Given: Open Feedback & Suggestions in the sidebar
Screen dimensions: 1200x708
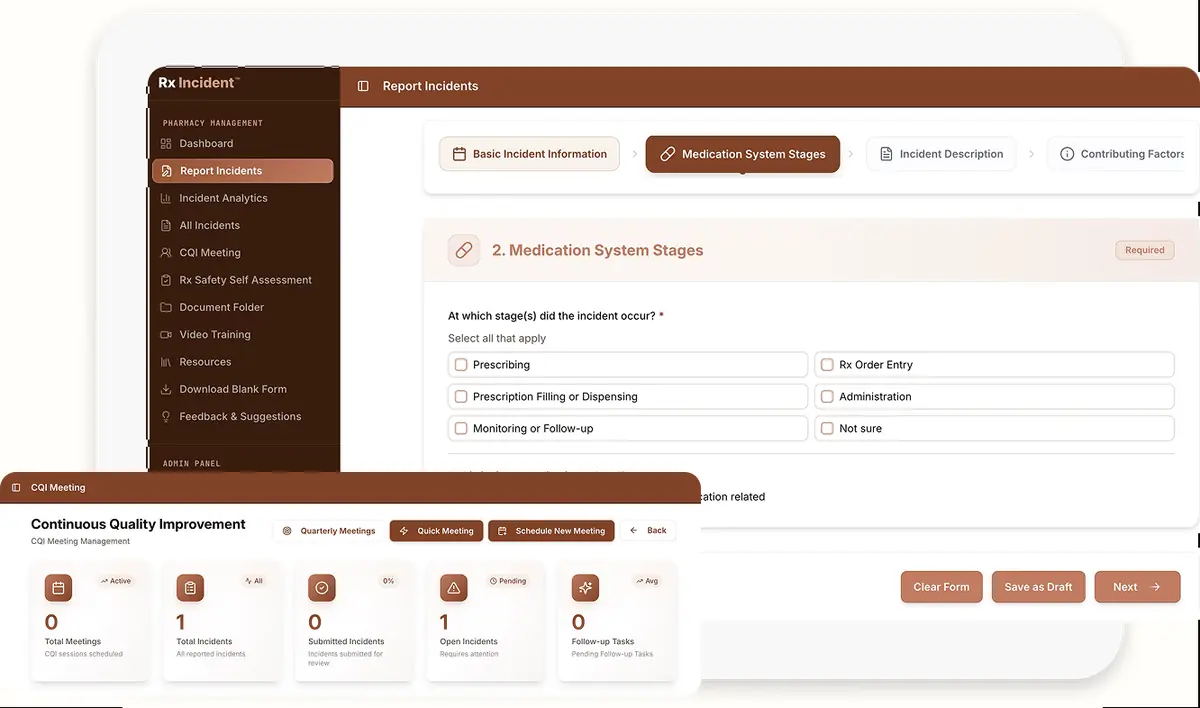Looking at the screenshot, I should coord(242,416).
